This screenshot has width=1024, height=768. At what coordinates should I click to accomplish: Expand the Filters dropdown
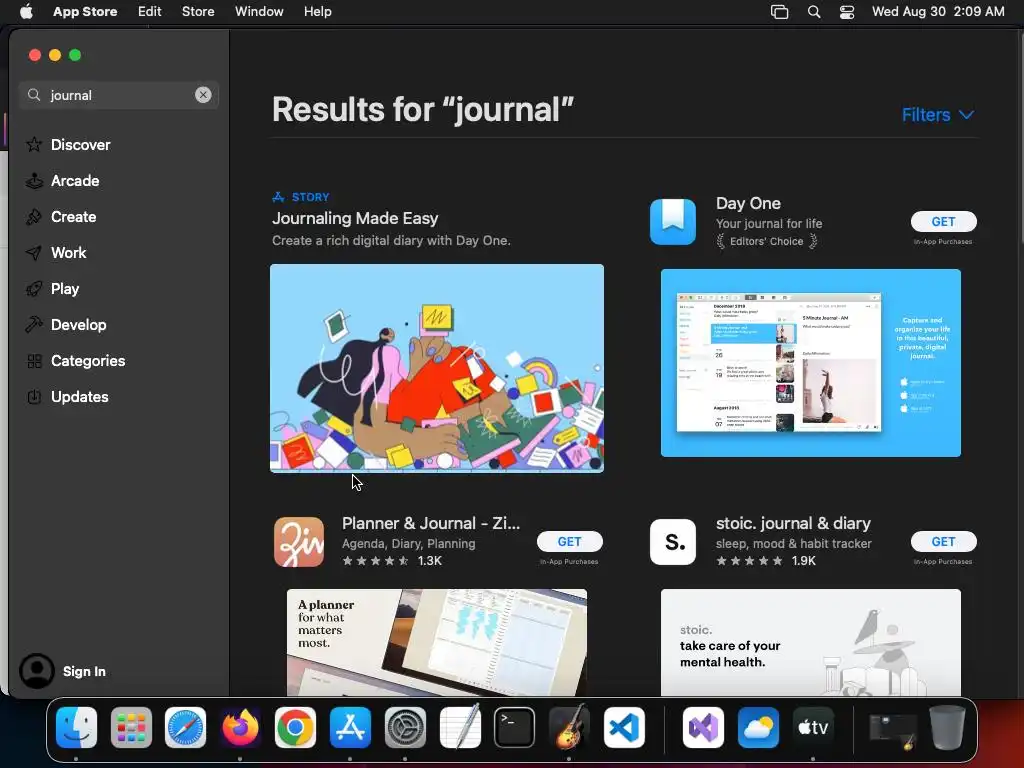(938, 114)
